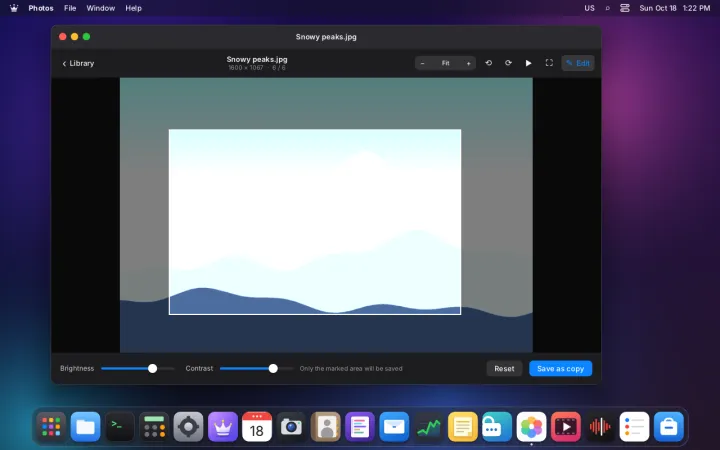The image size is (720, 450).
Task: Open Contacts from the dock
Action: [x=326, y=427]
